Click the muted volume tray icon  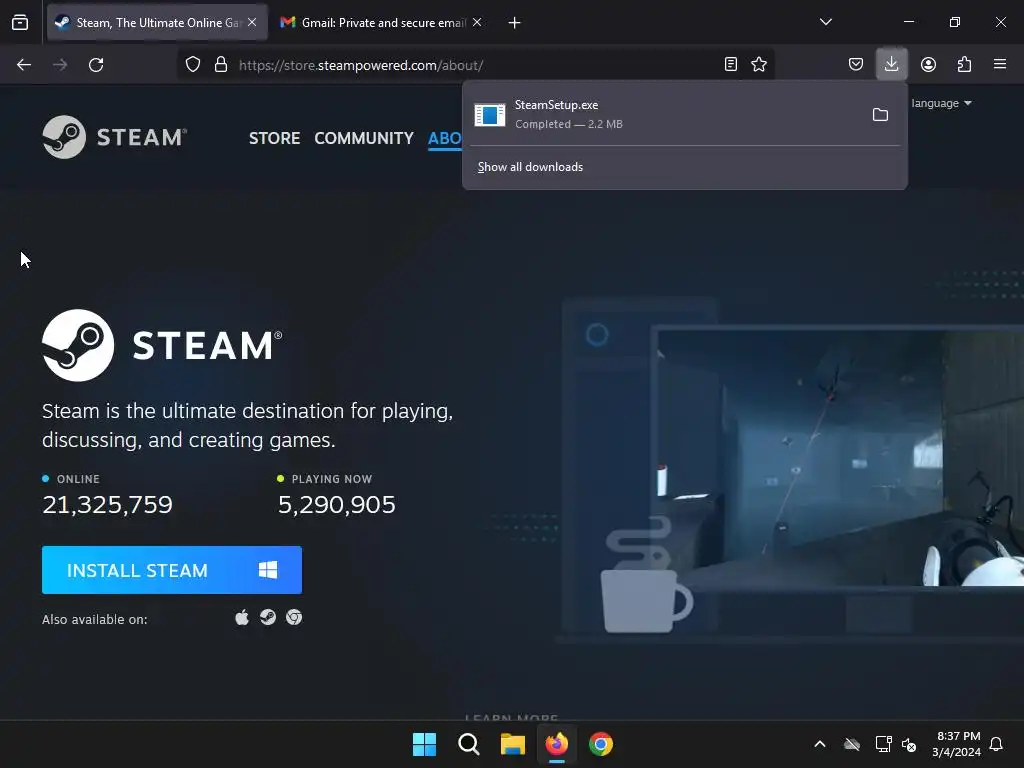click(x=909, y=744)
